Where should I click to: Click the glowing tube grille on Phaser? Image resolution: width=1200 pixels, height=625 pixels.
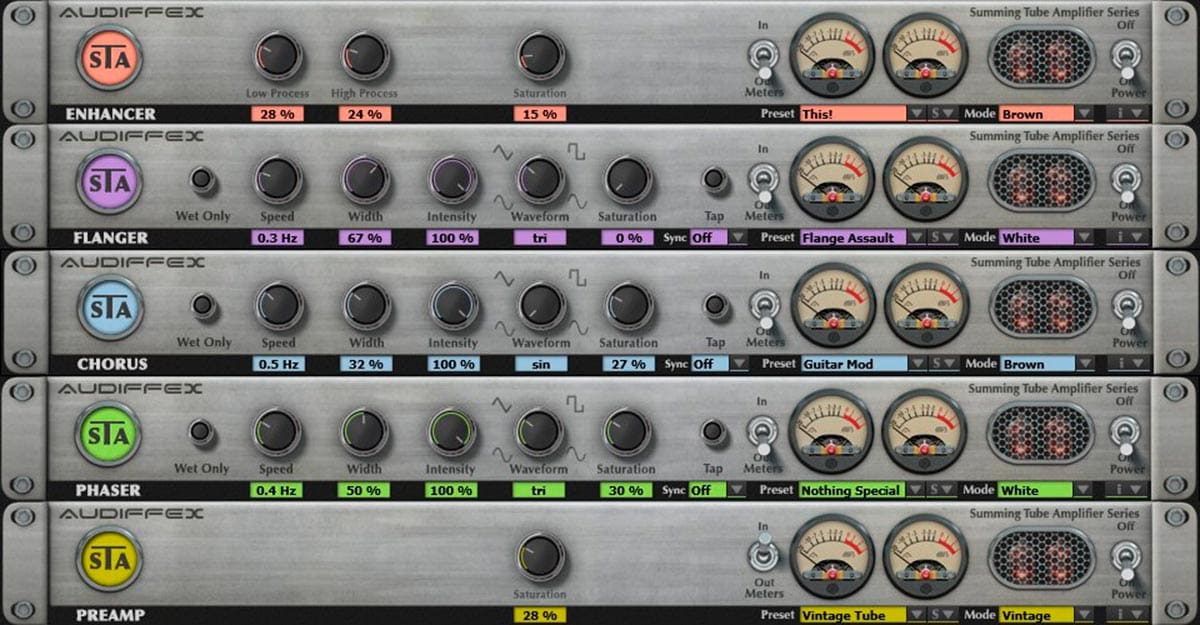pyautogui.click(x=1041, y=433)
